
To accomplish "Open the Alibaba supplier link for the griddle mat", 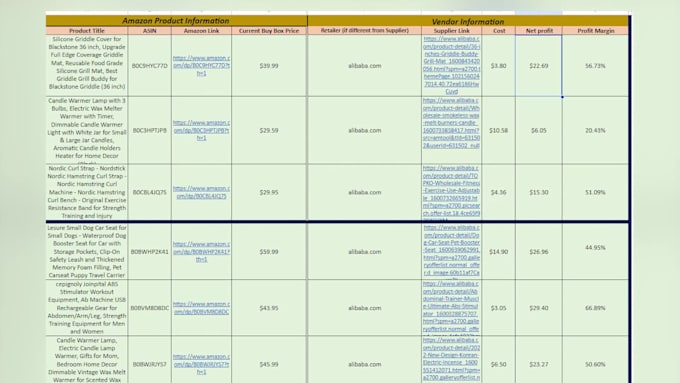I will [451, 65].
